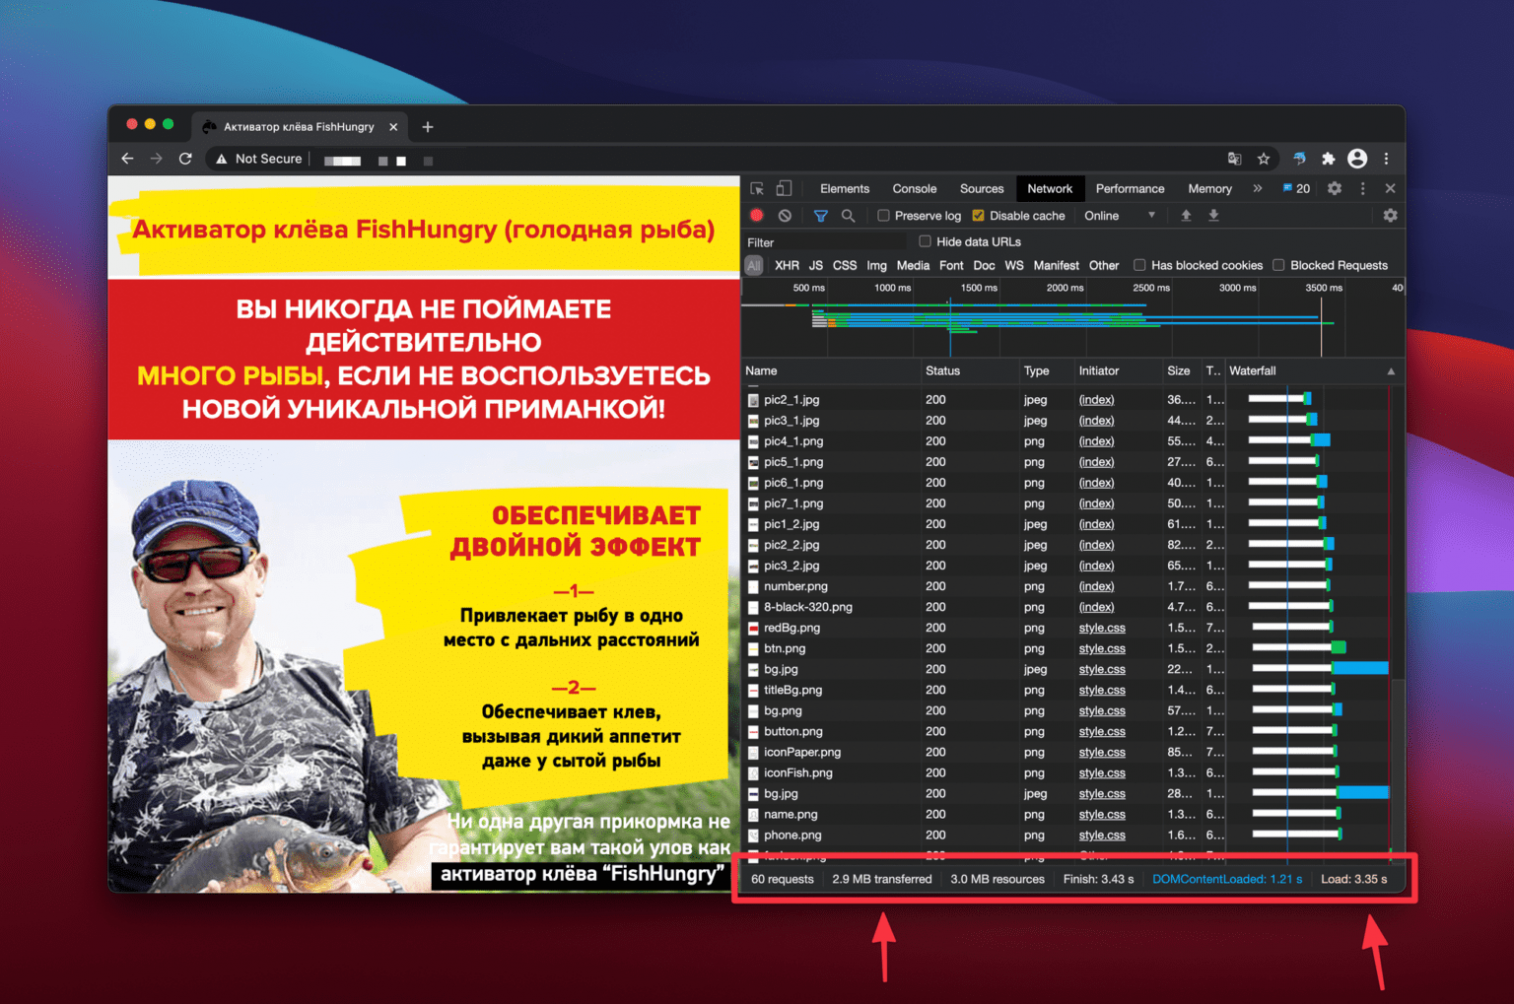Filter requests by JS
Viewport: 1514px width, 1004px height.
(816, 265)
